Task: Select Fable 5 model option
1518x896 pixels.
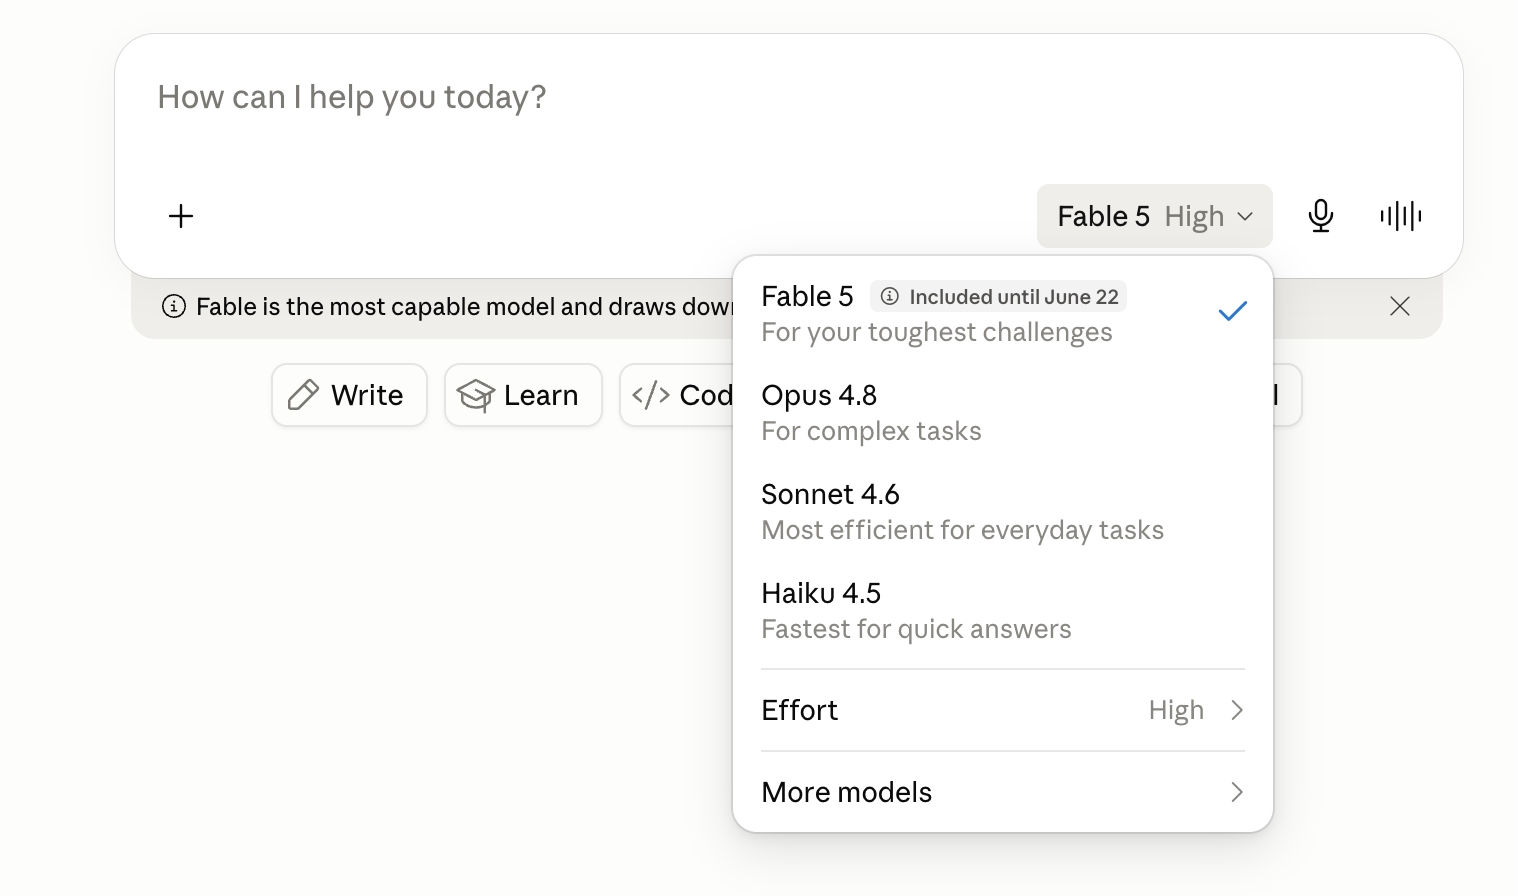Action: click(1003, 314)
